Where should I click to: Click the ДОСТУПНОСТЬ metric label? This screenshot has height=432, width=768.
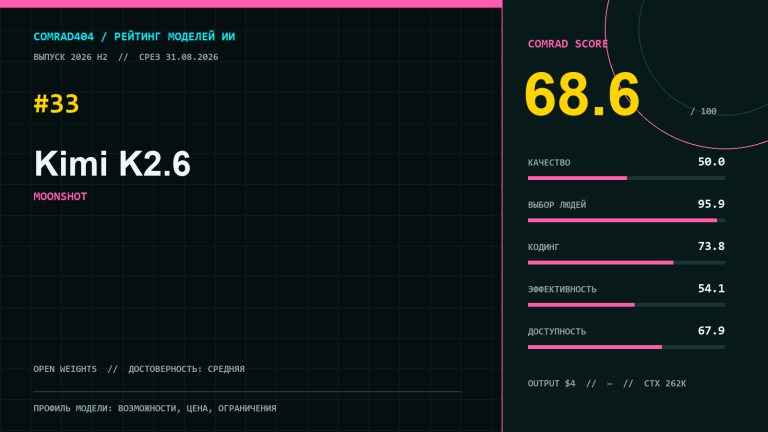pyautogui.click(x=557, y=332)
